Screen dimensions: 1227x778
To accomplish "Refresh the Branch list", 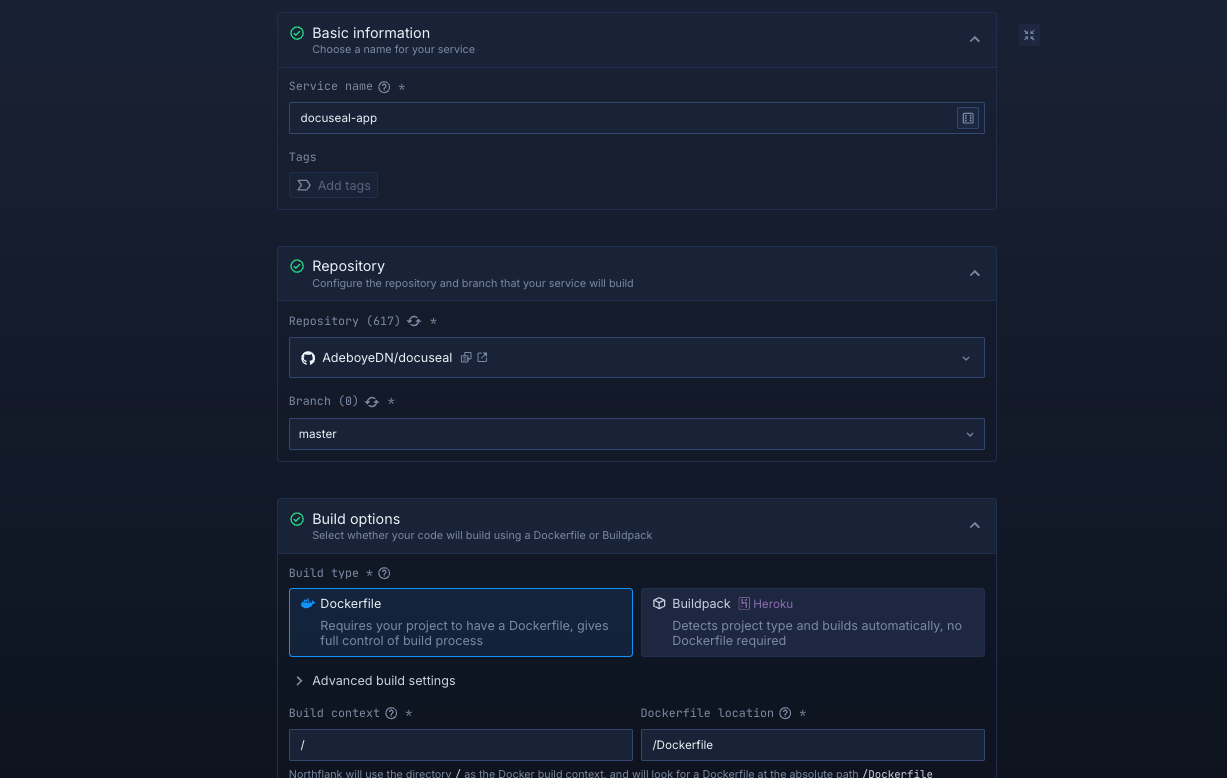I will [x=372, y=402].
